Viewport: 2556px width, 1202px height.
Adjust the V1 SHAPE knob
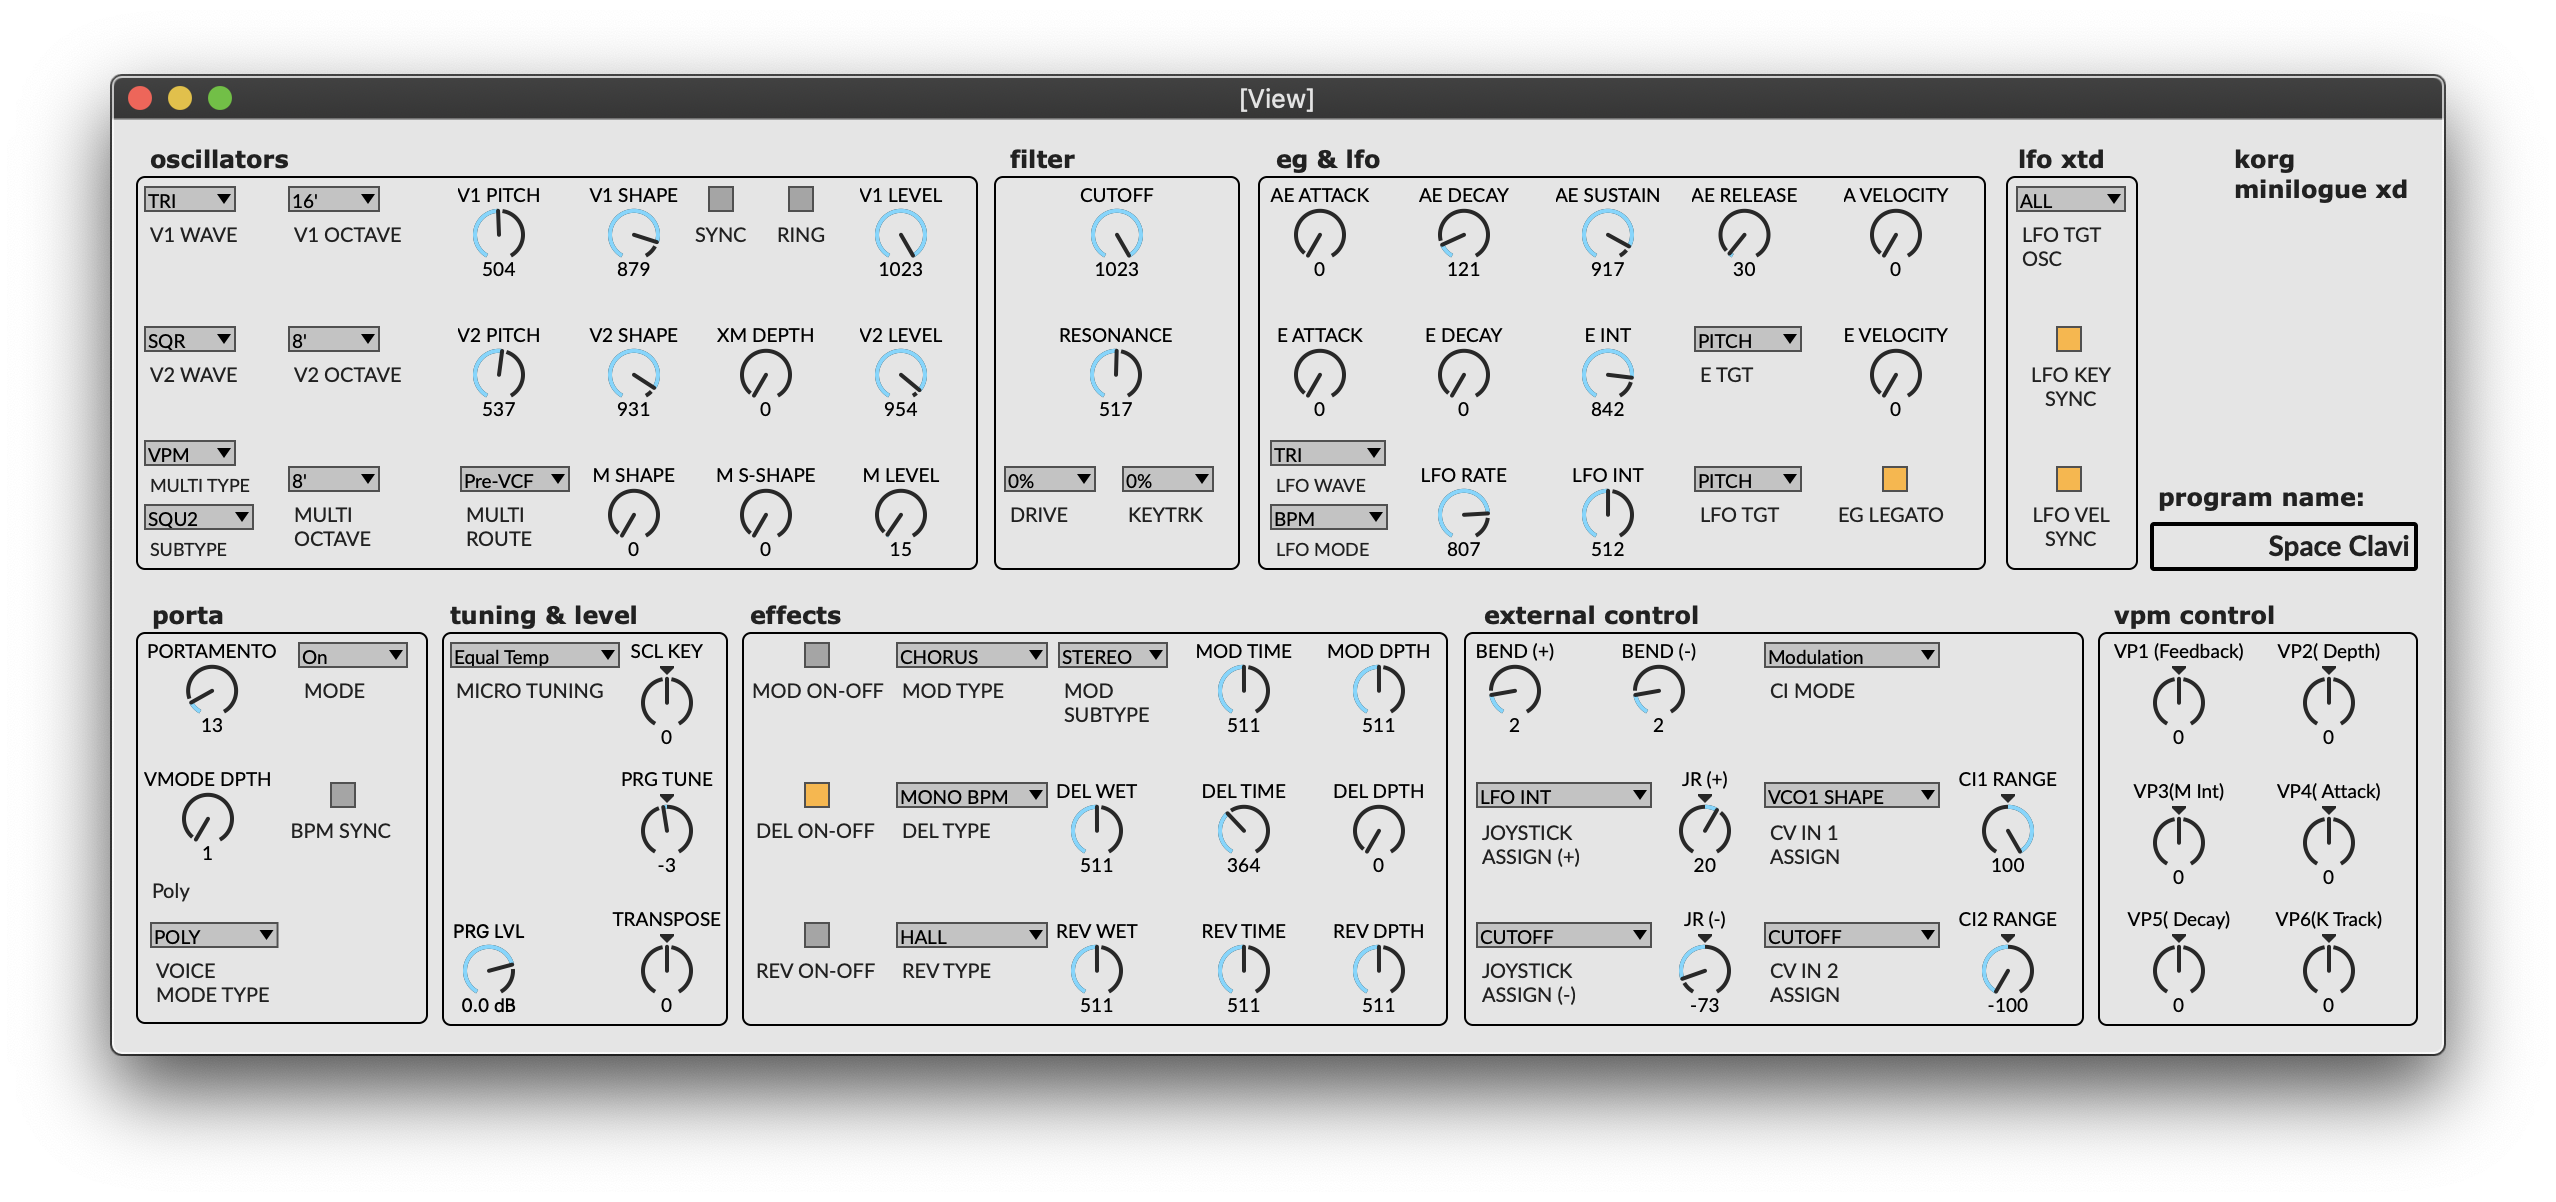633,235
